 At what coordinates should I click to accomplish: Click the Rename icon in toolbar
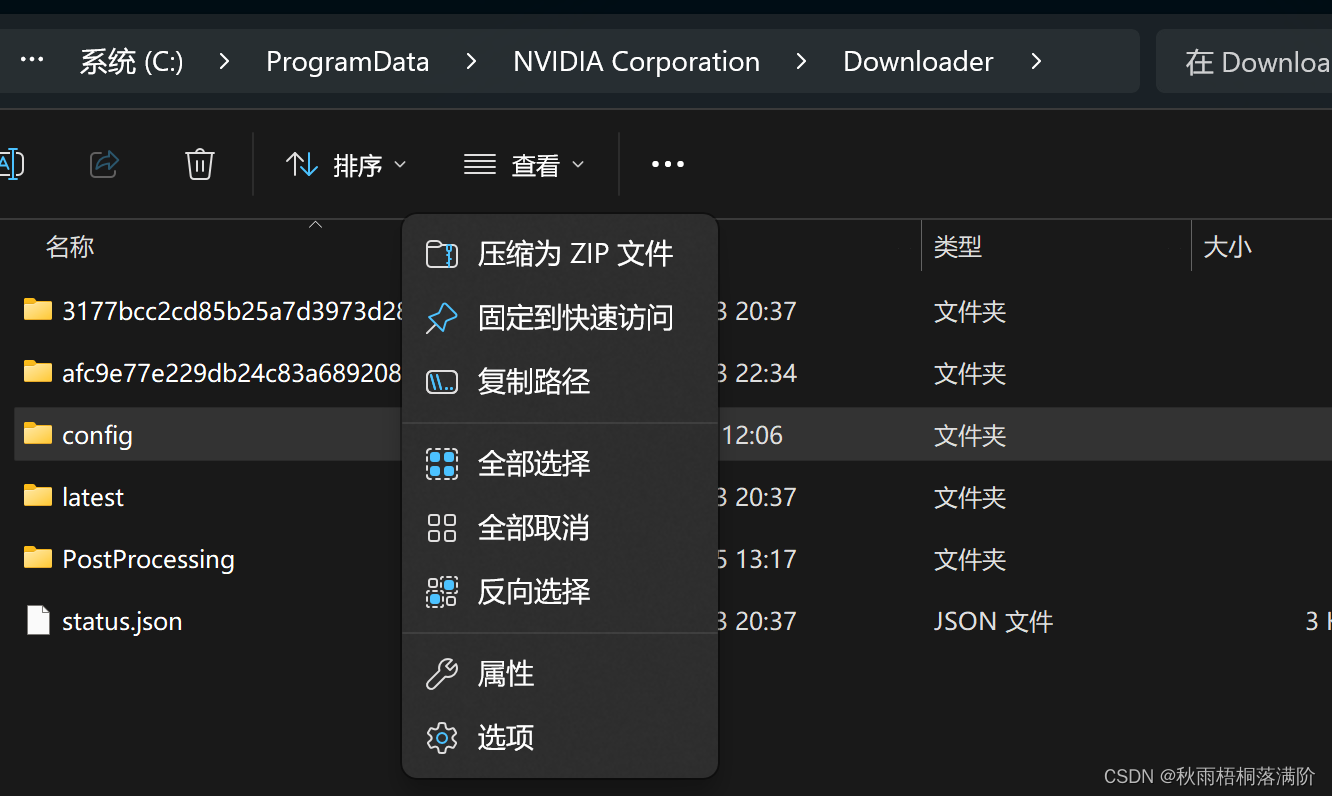click(x=10, y=164)
